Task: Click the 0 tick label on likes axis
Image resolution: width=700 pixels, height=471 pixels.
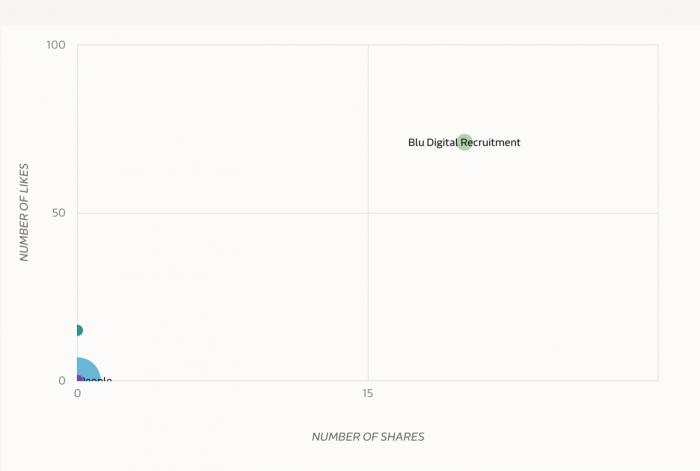Action: pos(62,381)
